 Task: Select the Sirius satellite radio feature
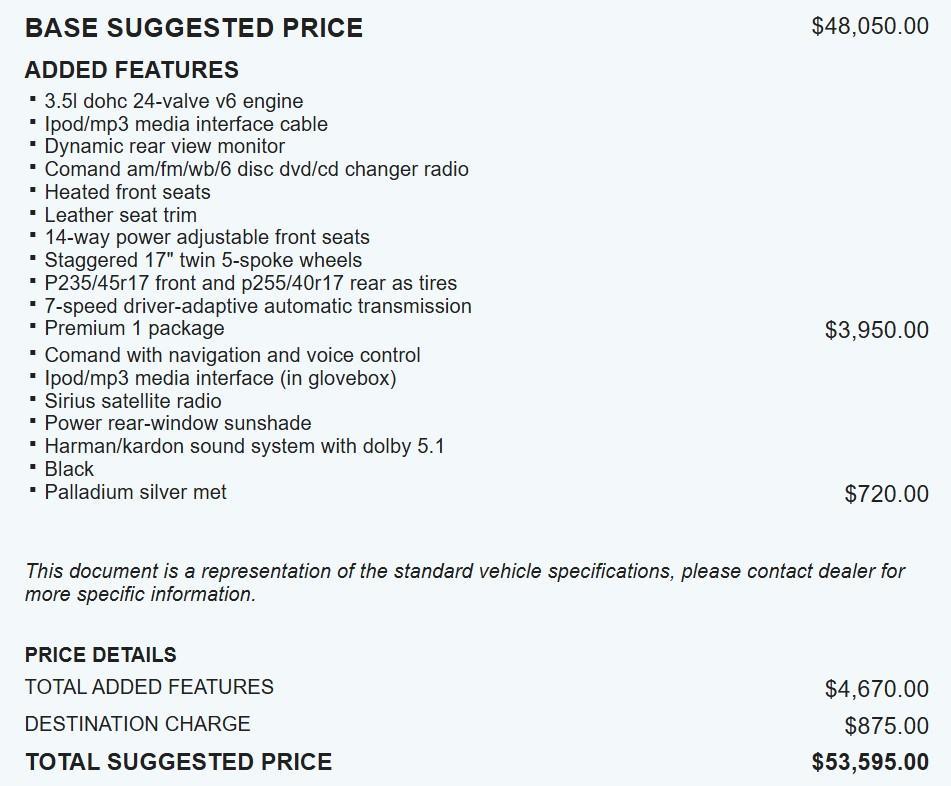coord(133,401)
